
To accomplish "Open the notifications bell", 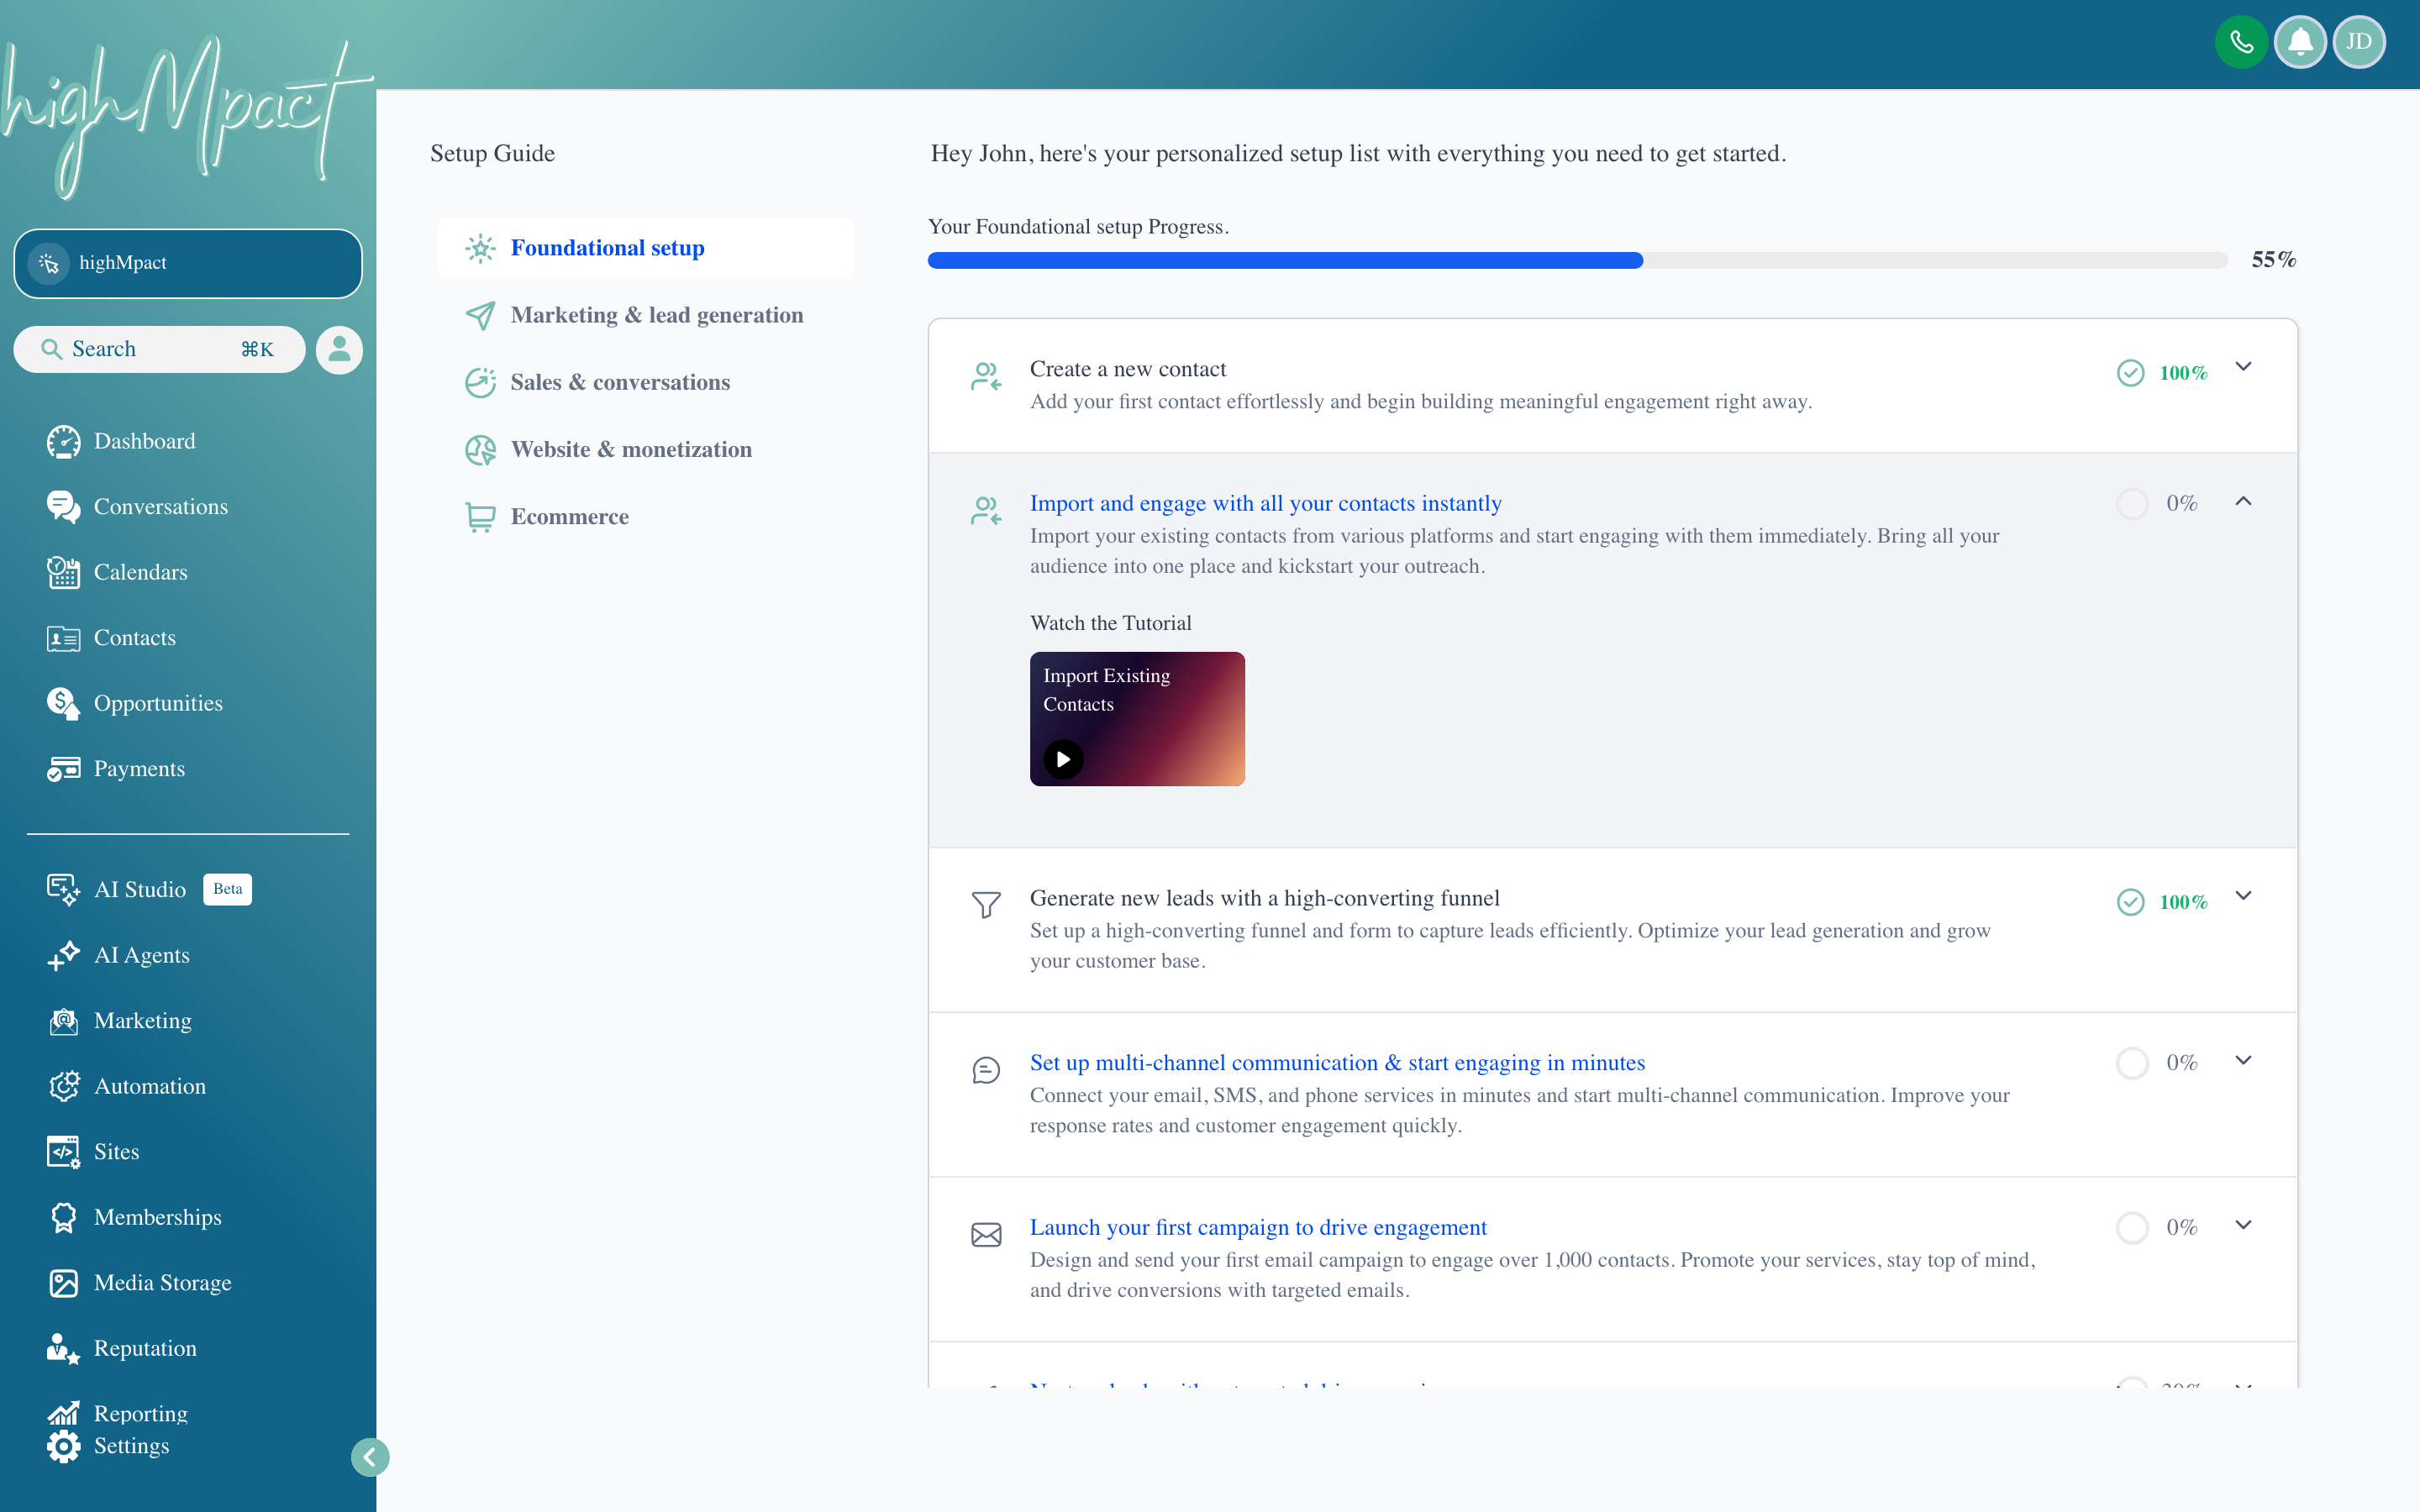I will (x=2300, y=42).
